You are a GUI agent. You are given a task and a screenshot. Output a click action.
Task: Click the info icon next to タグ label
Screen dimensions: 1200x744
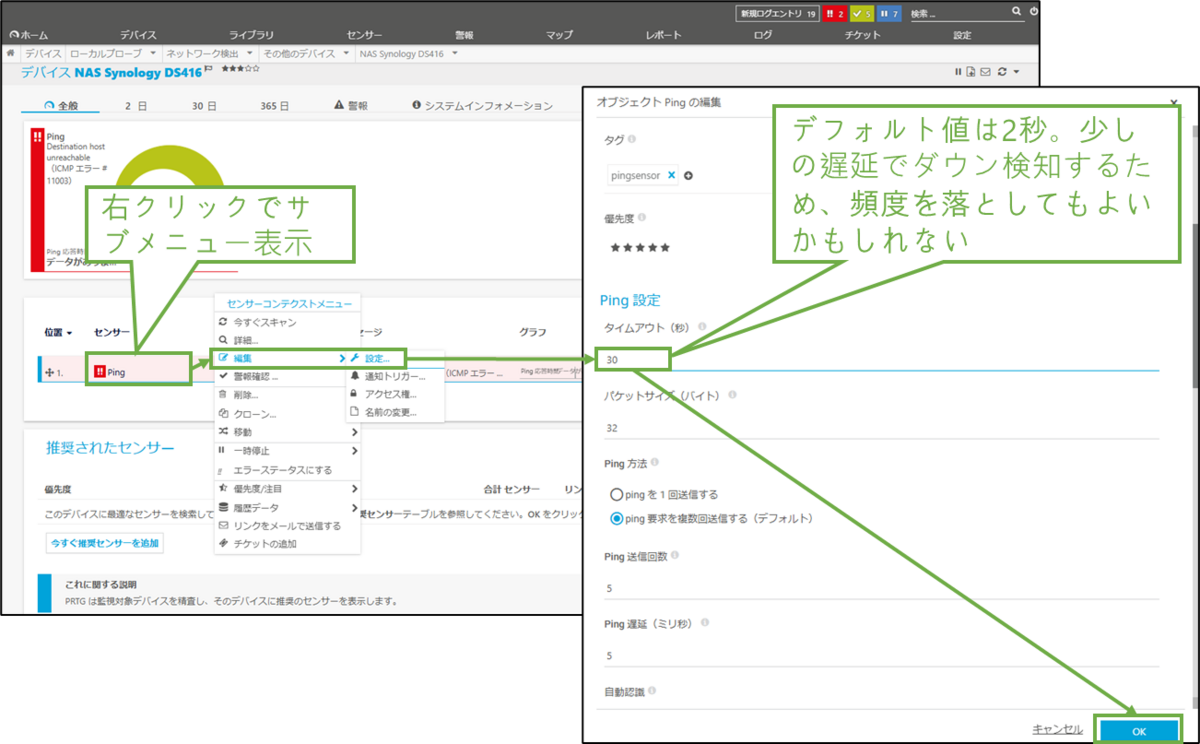[631, 140]
